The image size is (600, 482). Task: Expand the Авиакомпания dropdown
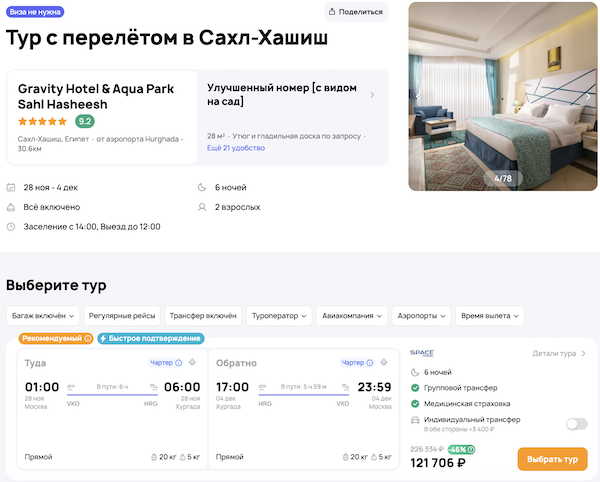352,315
